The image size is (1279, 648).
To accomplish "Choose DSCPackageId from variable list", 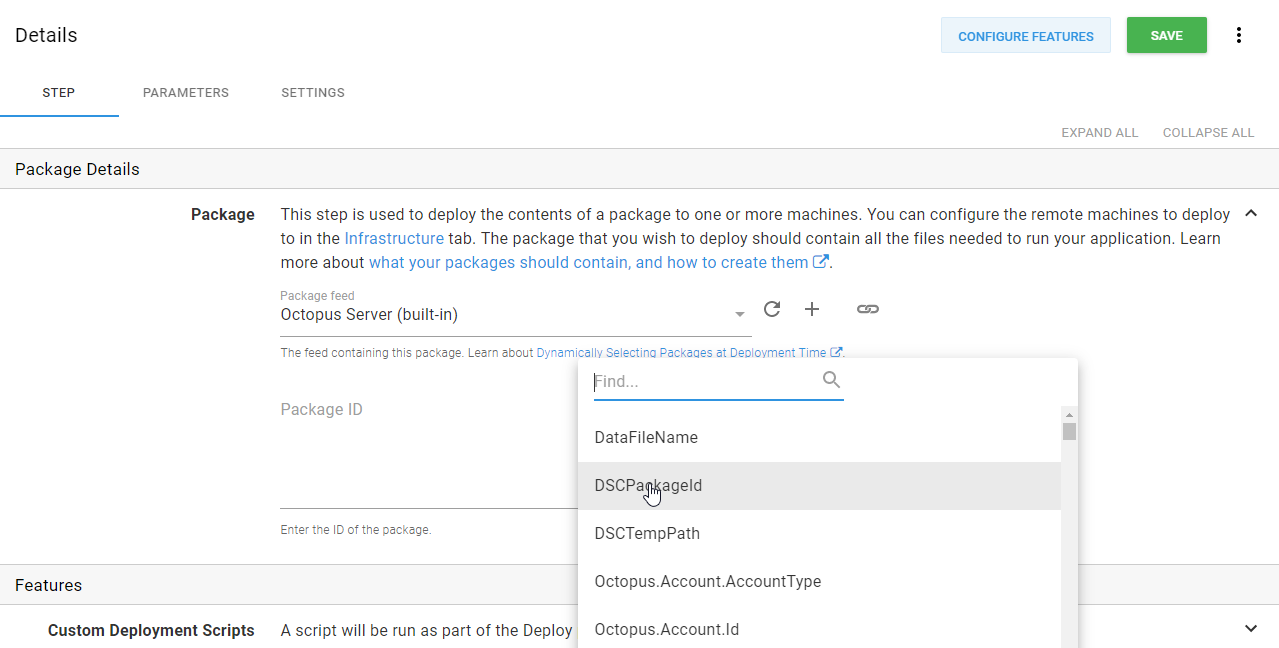I will [x=648, y=486].
